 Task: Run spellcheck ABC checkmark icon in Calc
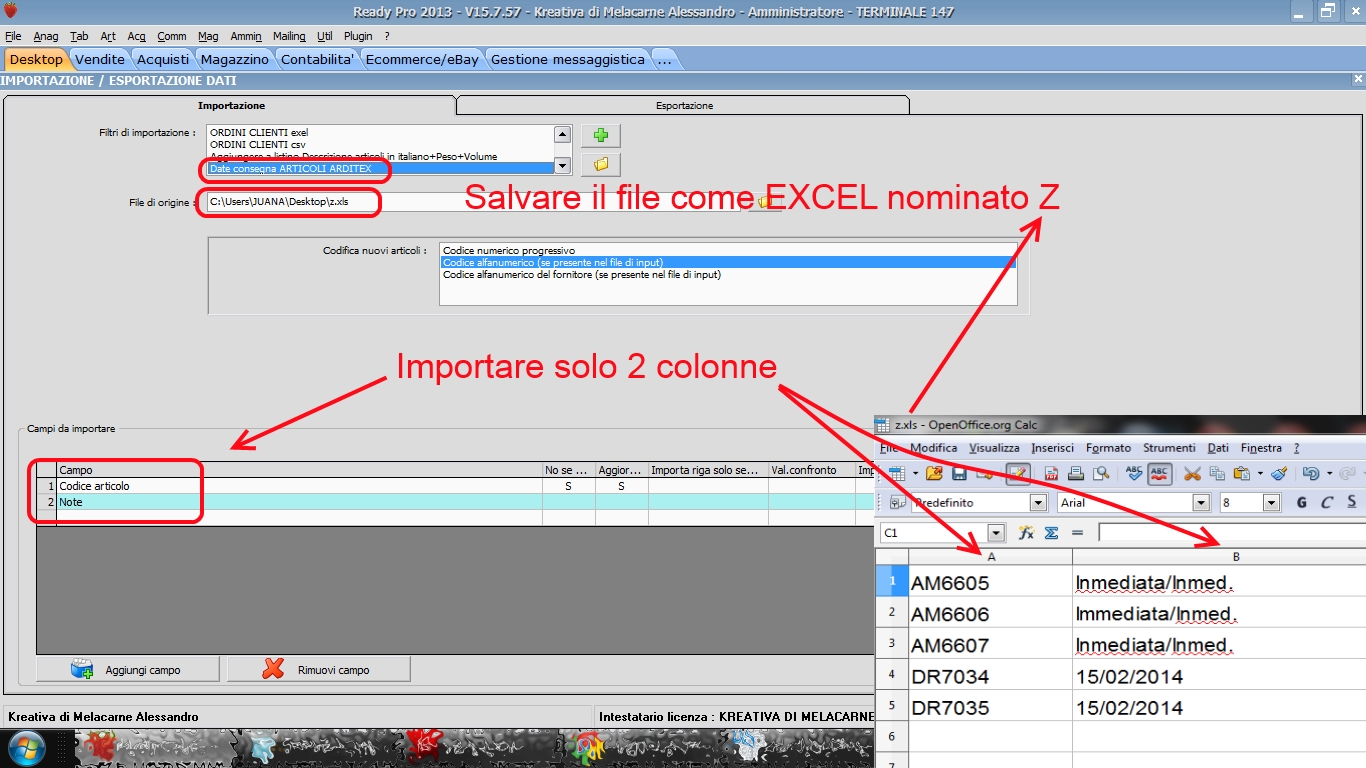tap(1134, 473)
